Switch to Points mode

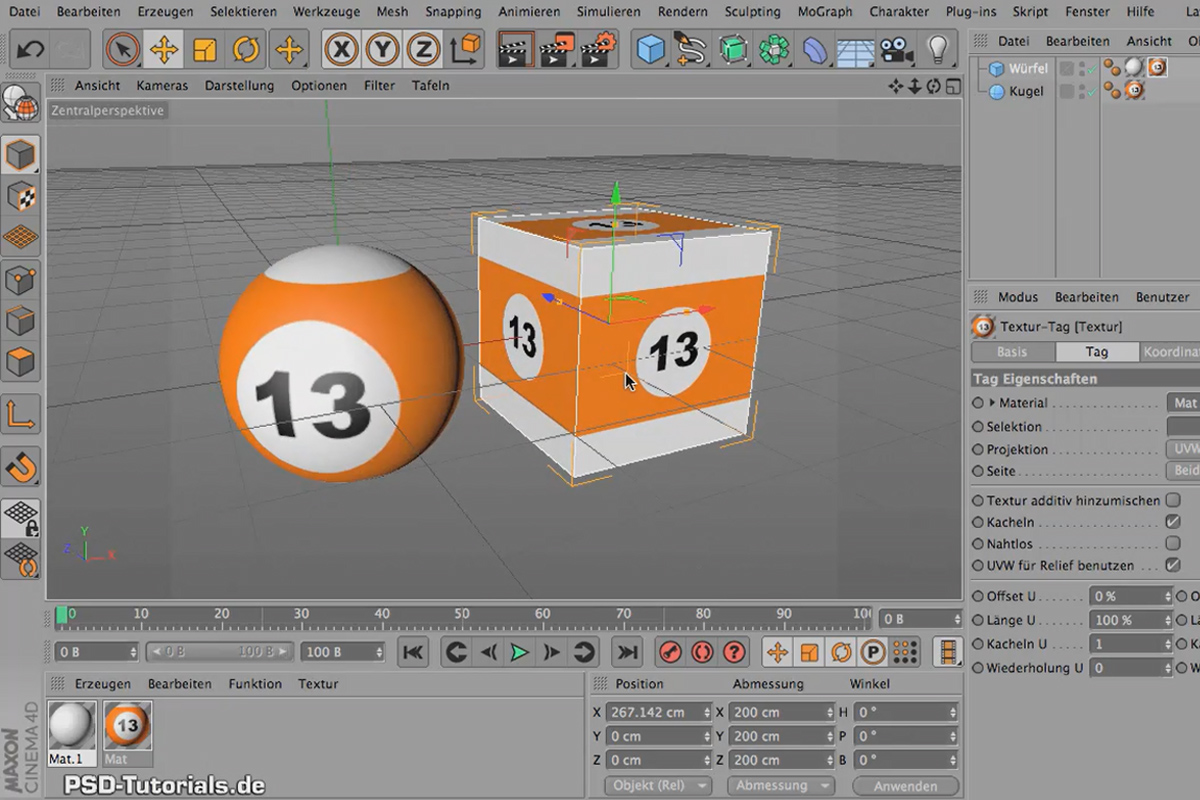(21, 280)
